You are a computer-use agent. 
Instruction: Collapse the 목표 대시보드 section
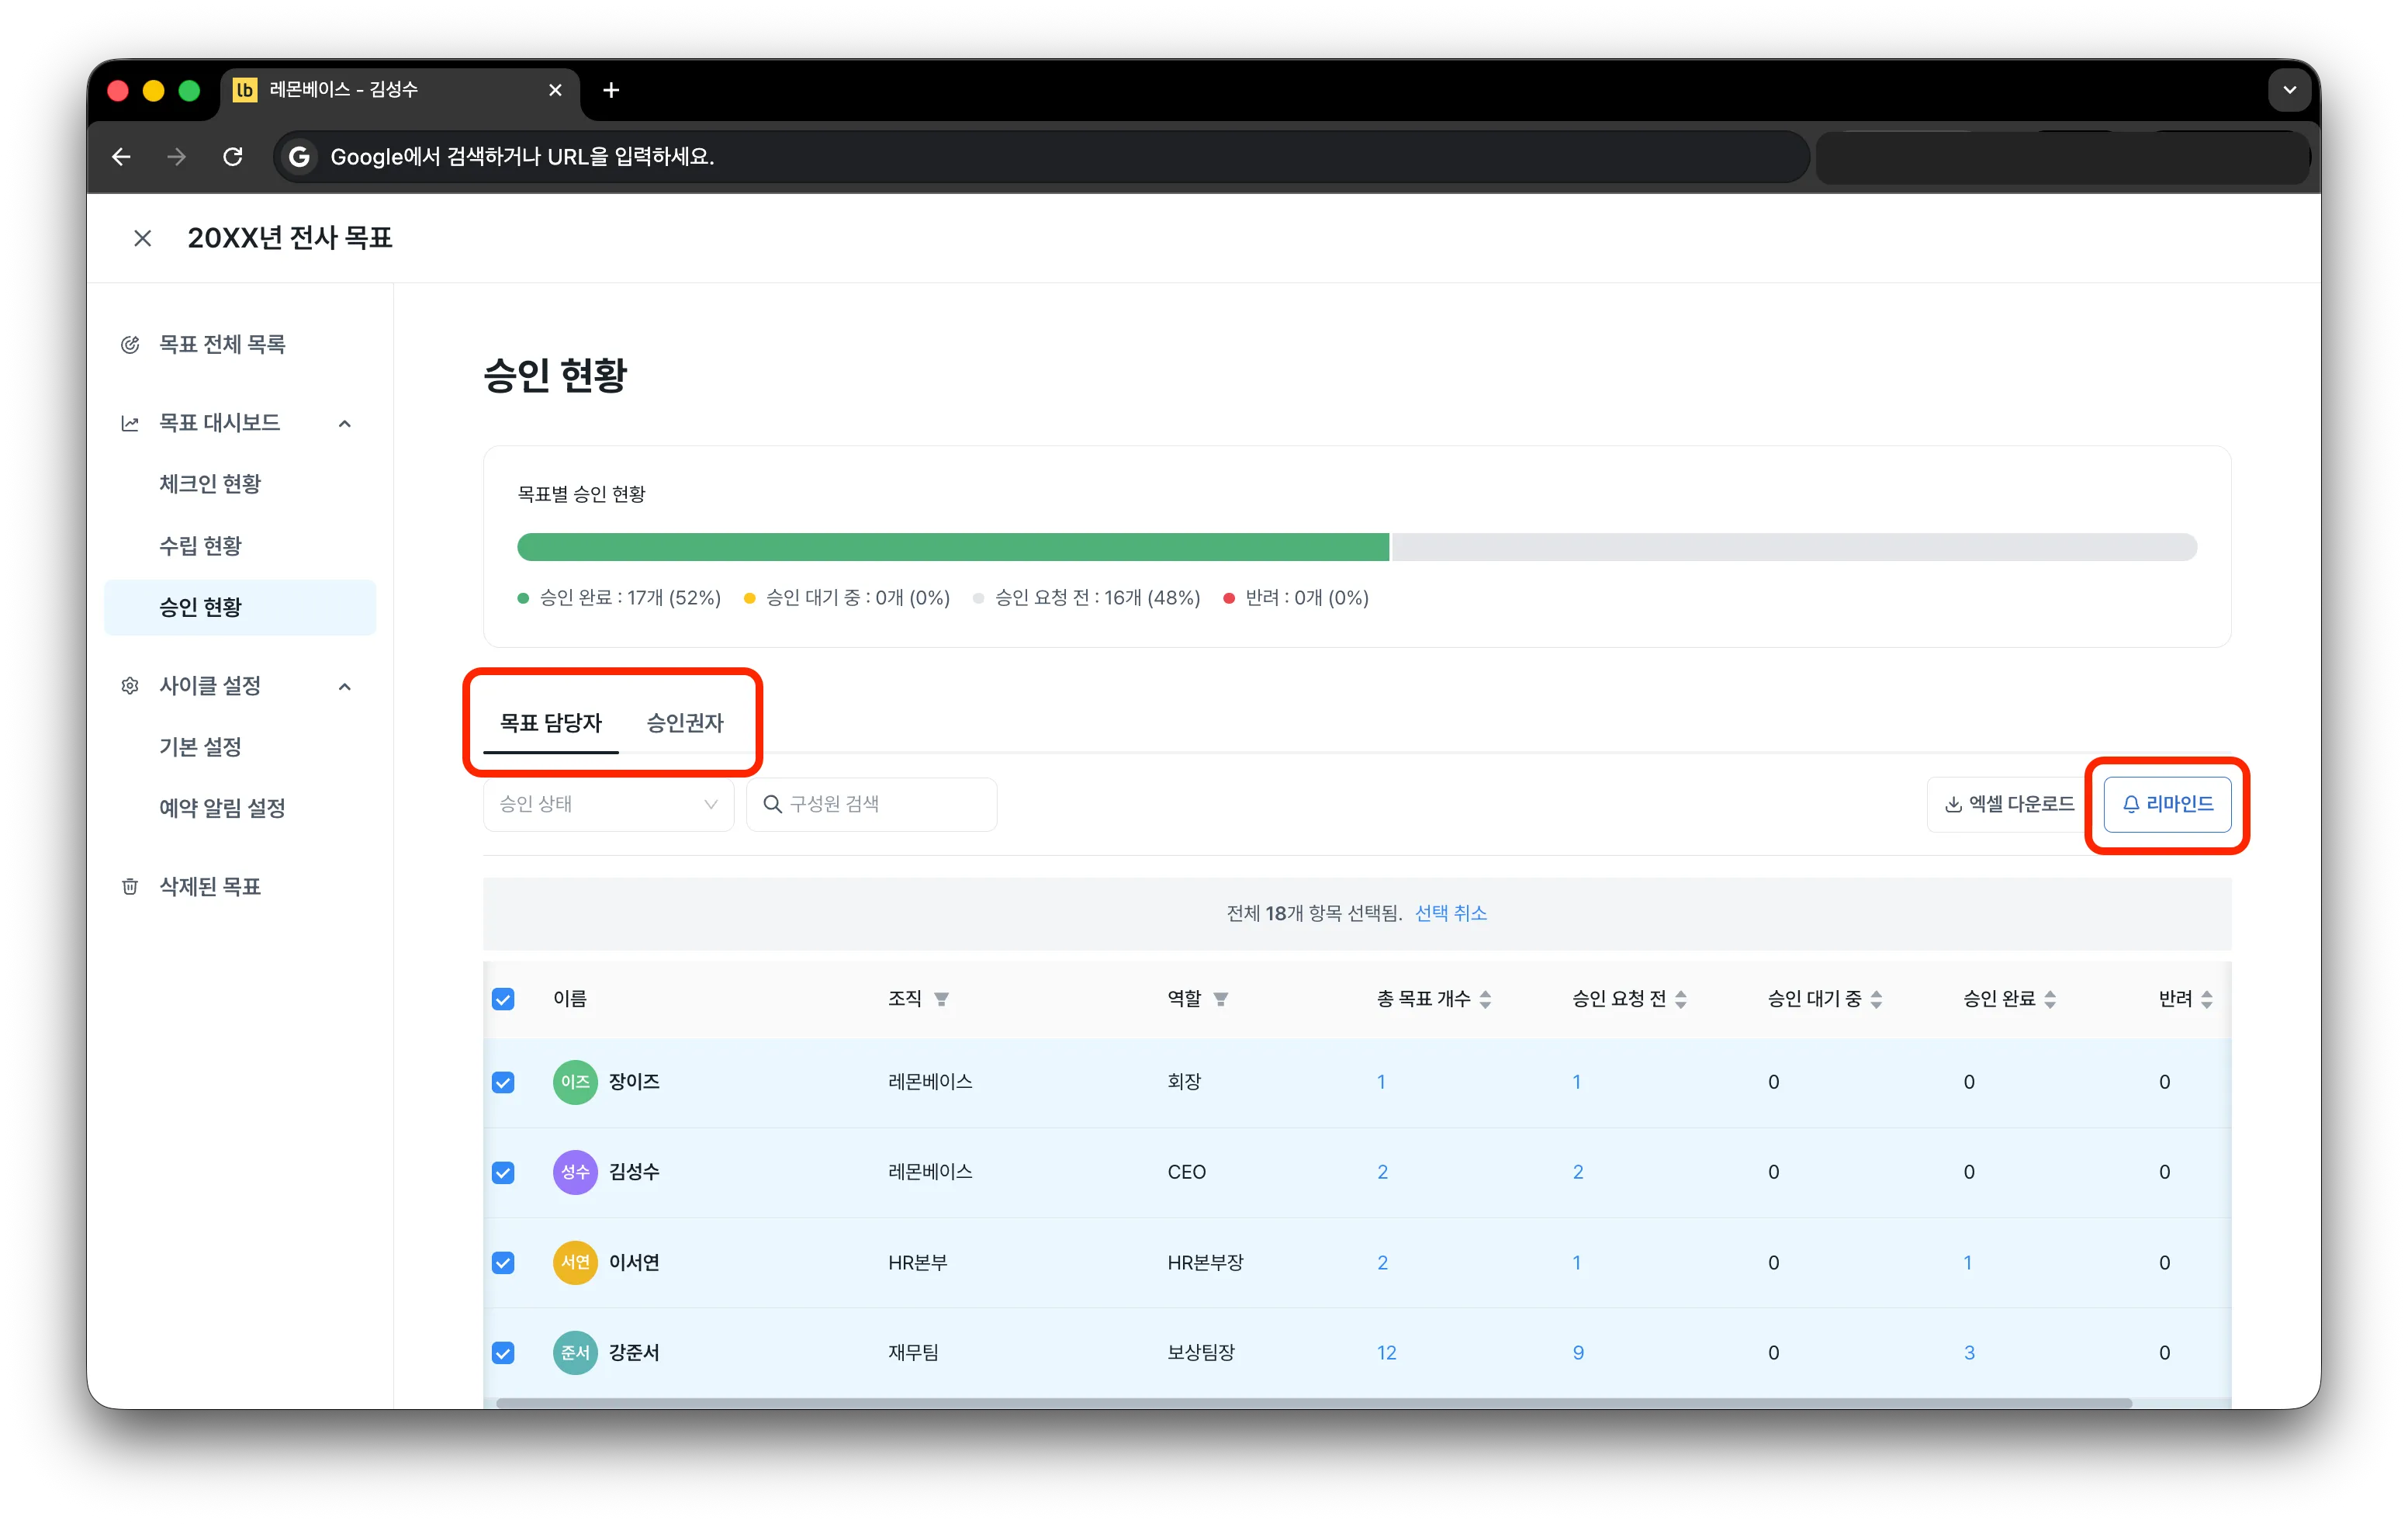pyautogui.click(x=345, y=424)
